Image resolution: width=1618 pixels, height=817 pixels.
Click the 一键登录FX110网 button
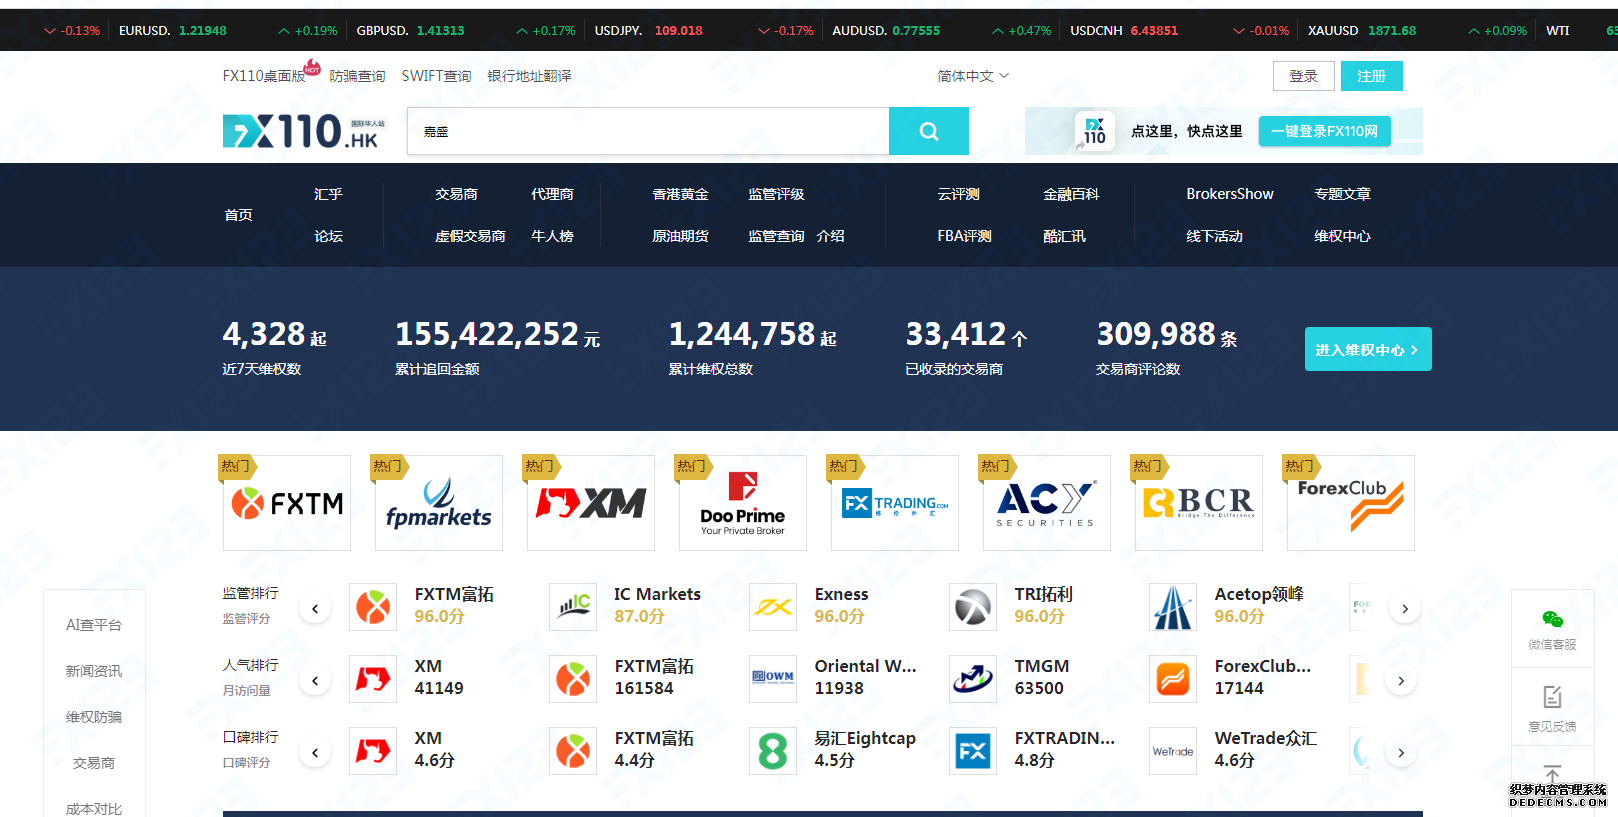(x=1324, y=131)
